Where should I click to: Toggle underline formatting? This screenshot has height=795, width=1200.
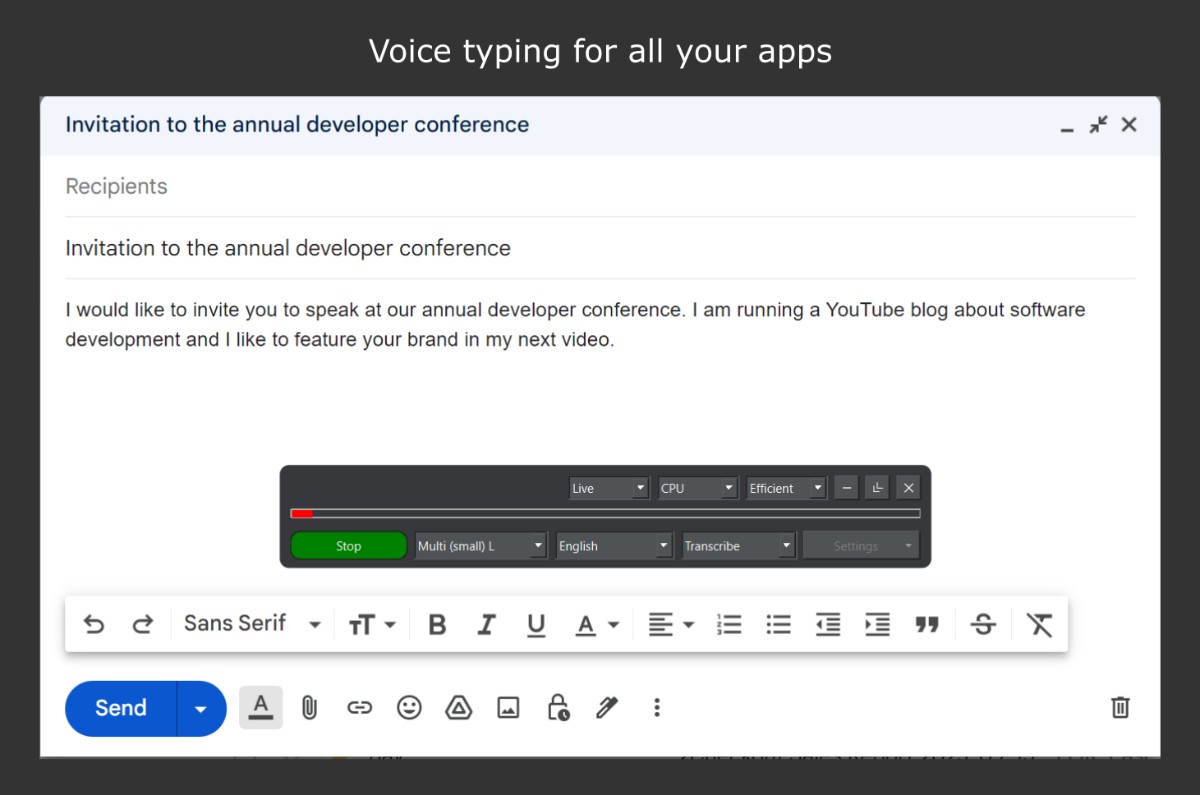[536, 625]
